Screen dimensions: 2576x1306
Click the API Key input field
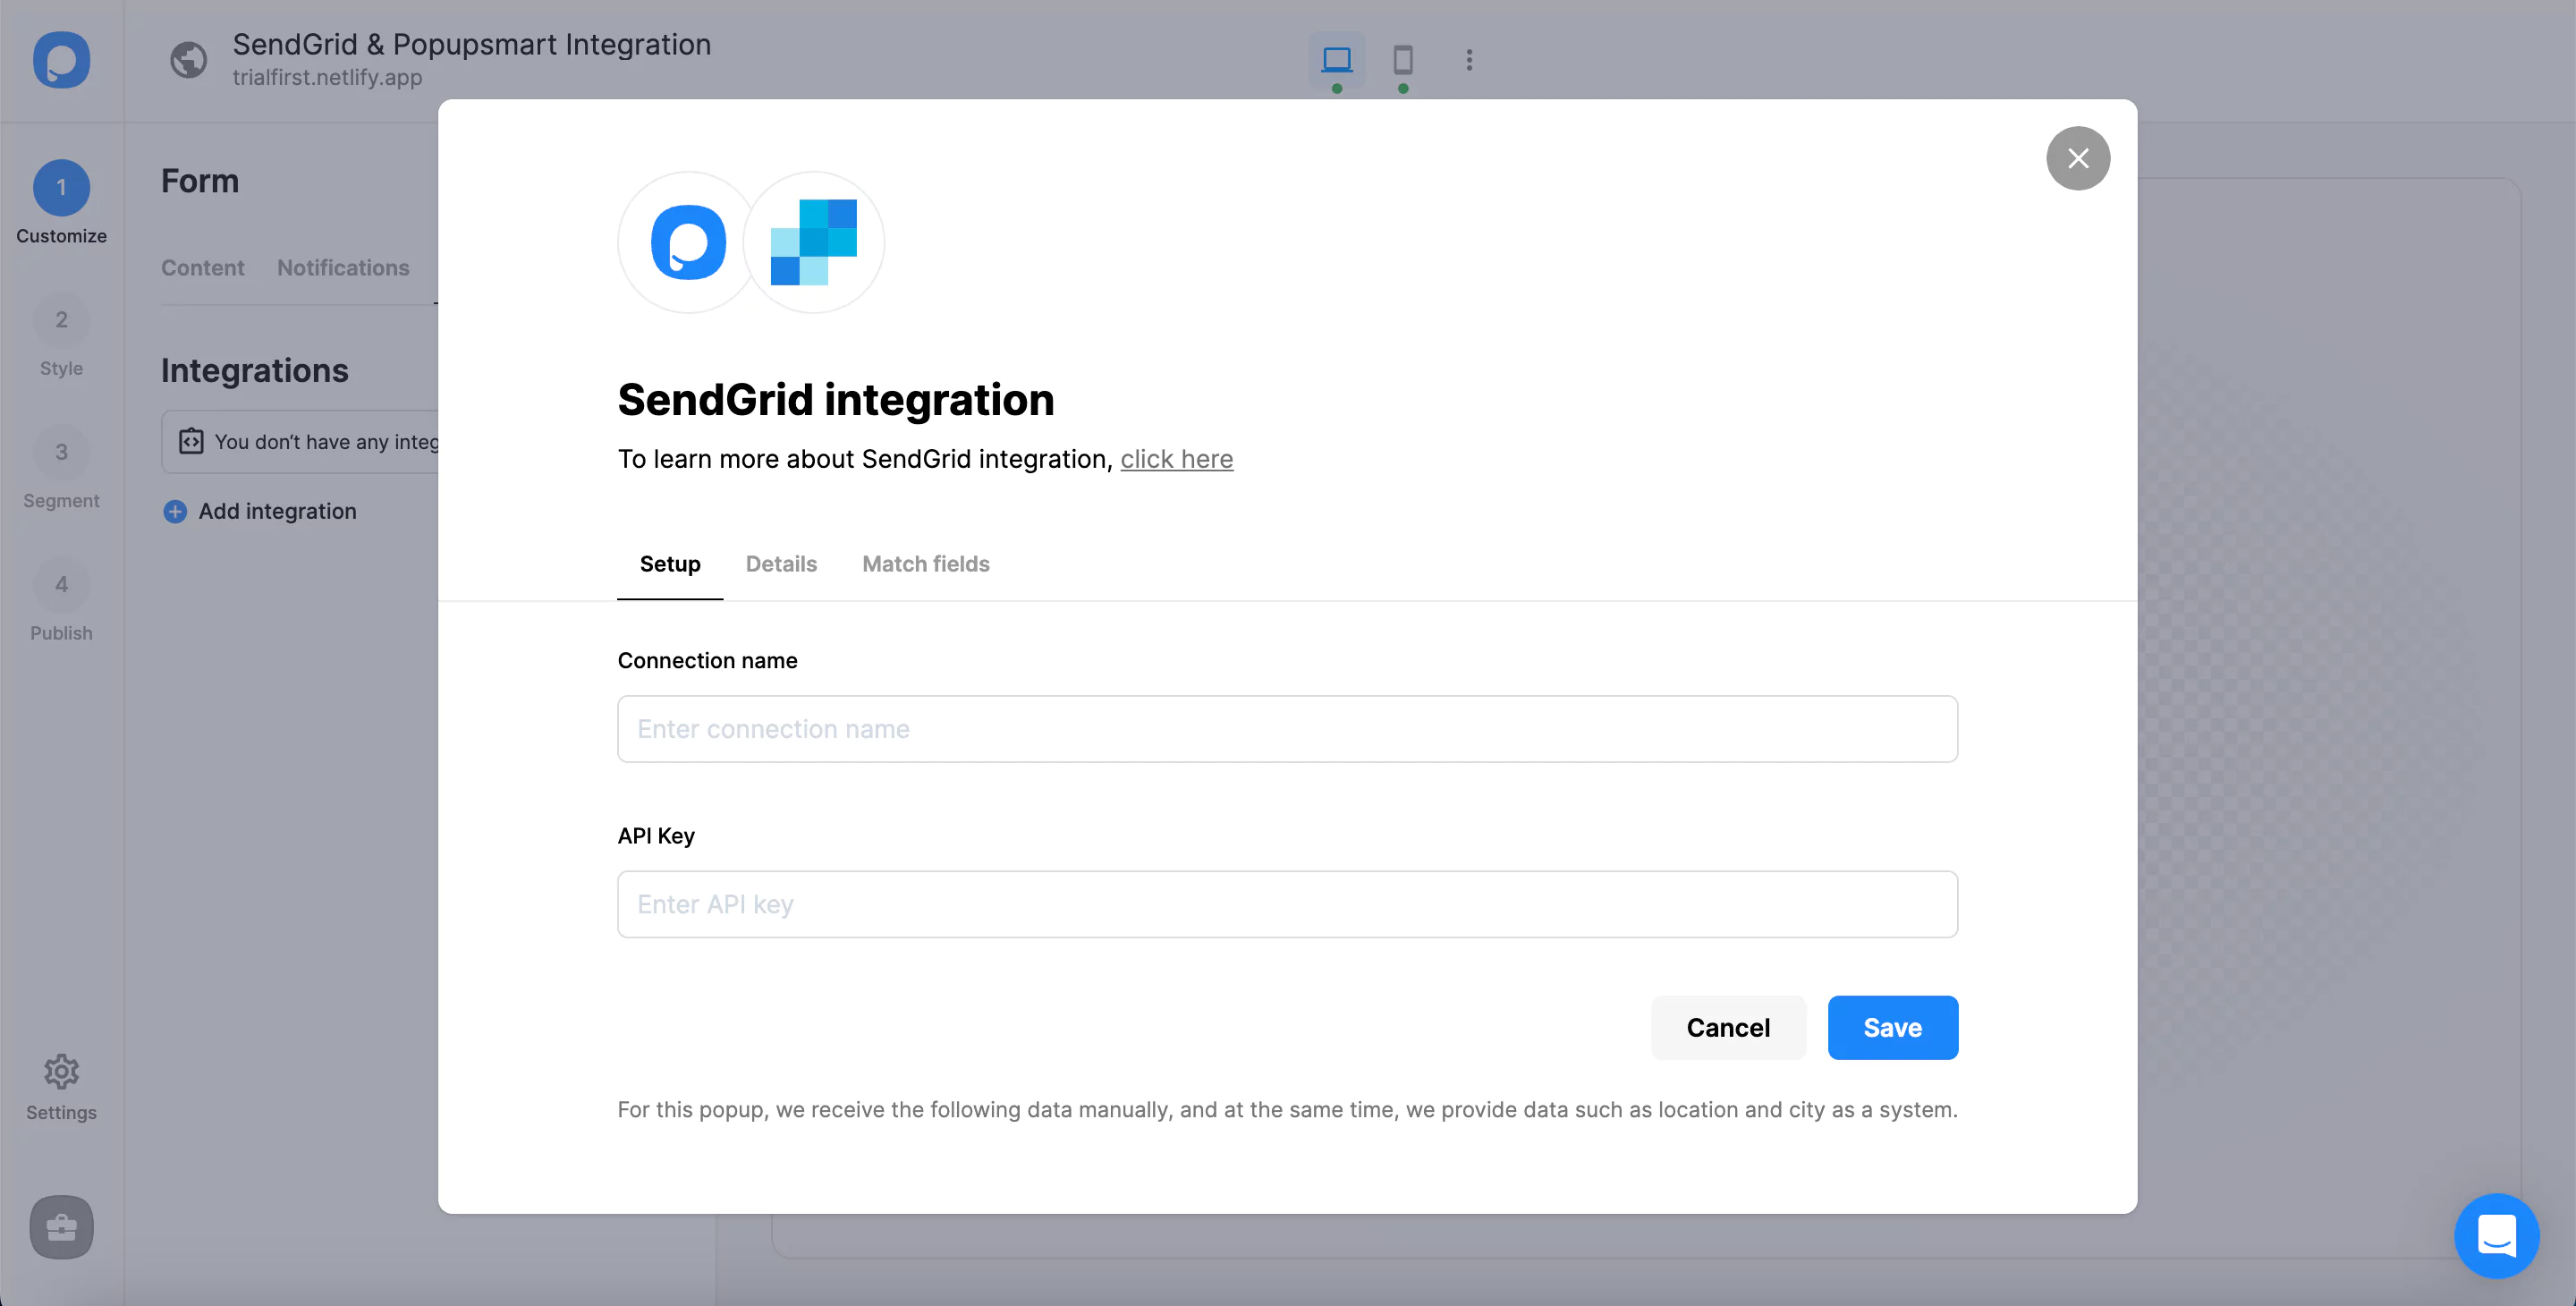1289,903
